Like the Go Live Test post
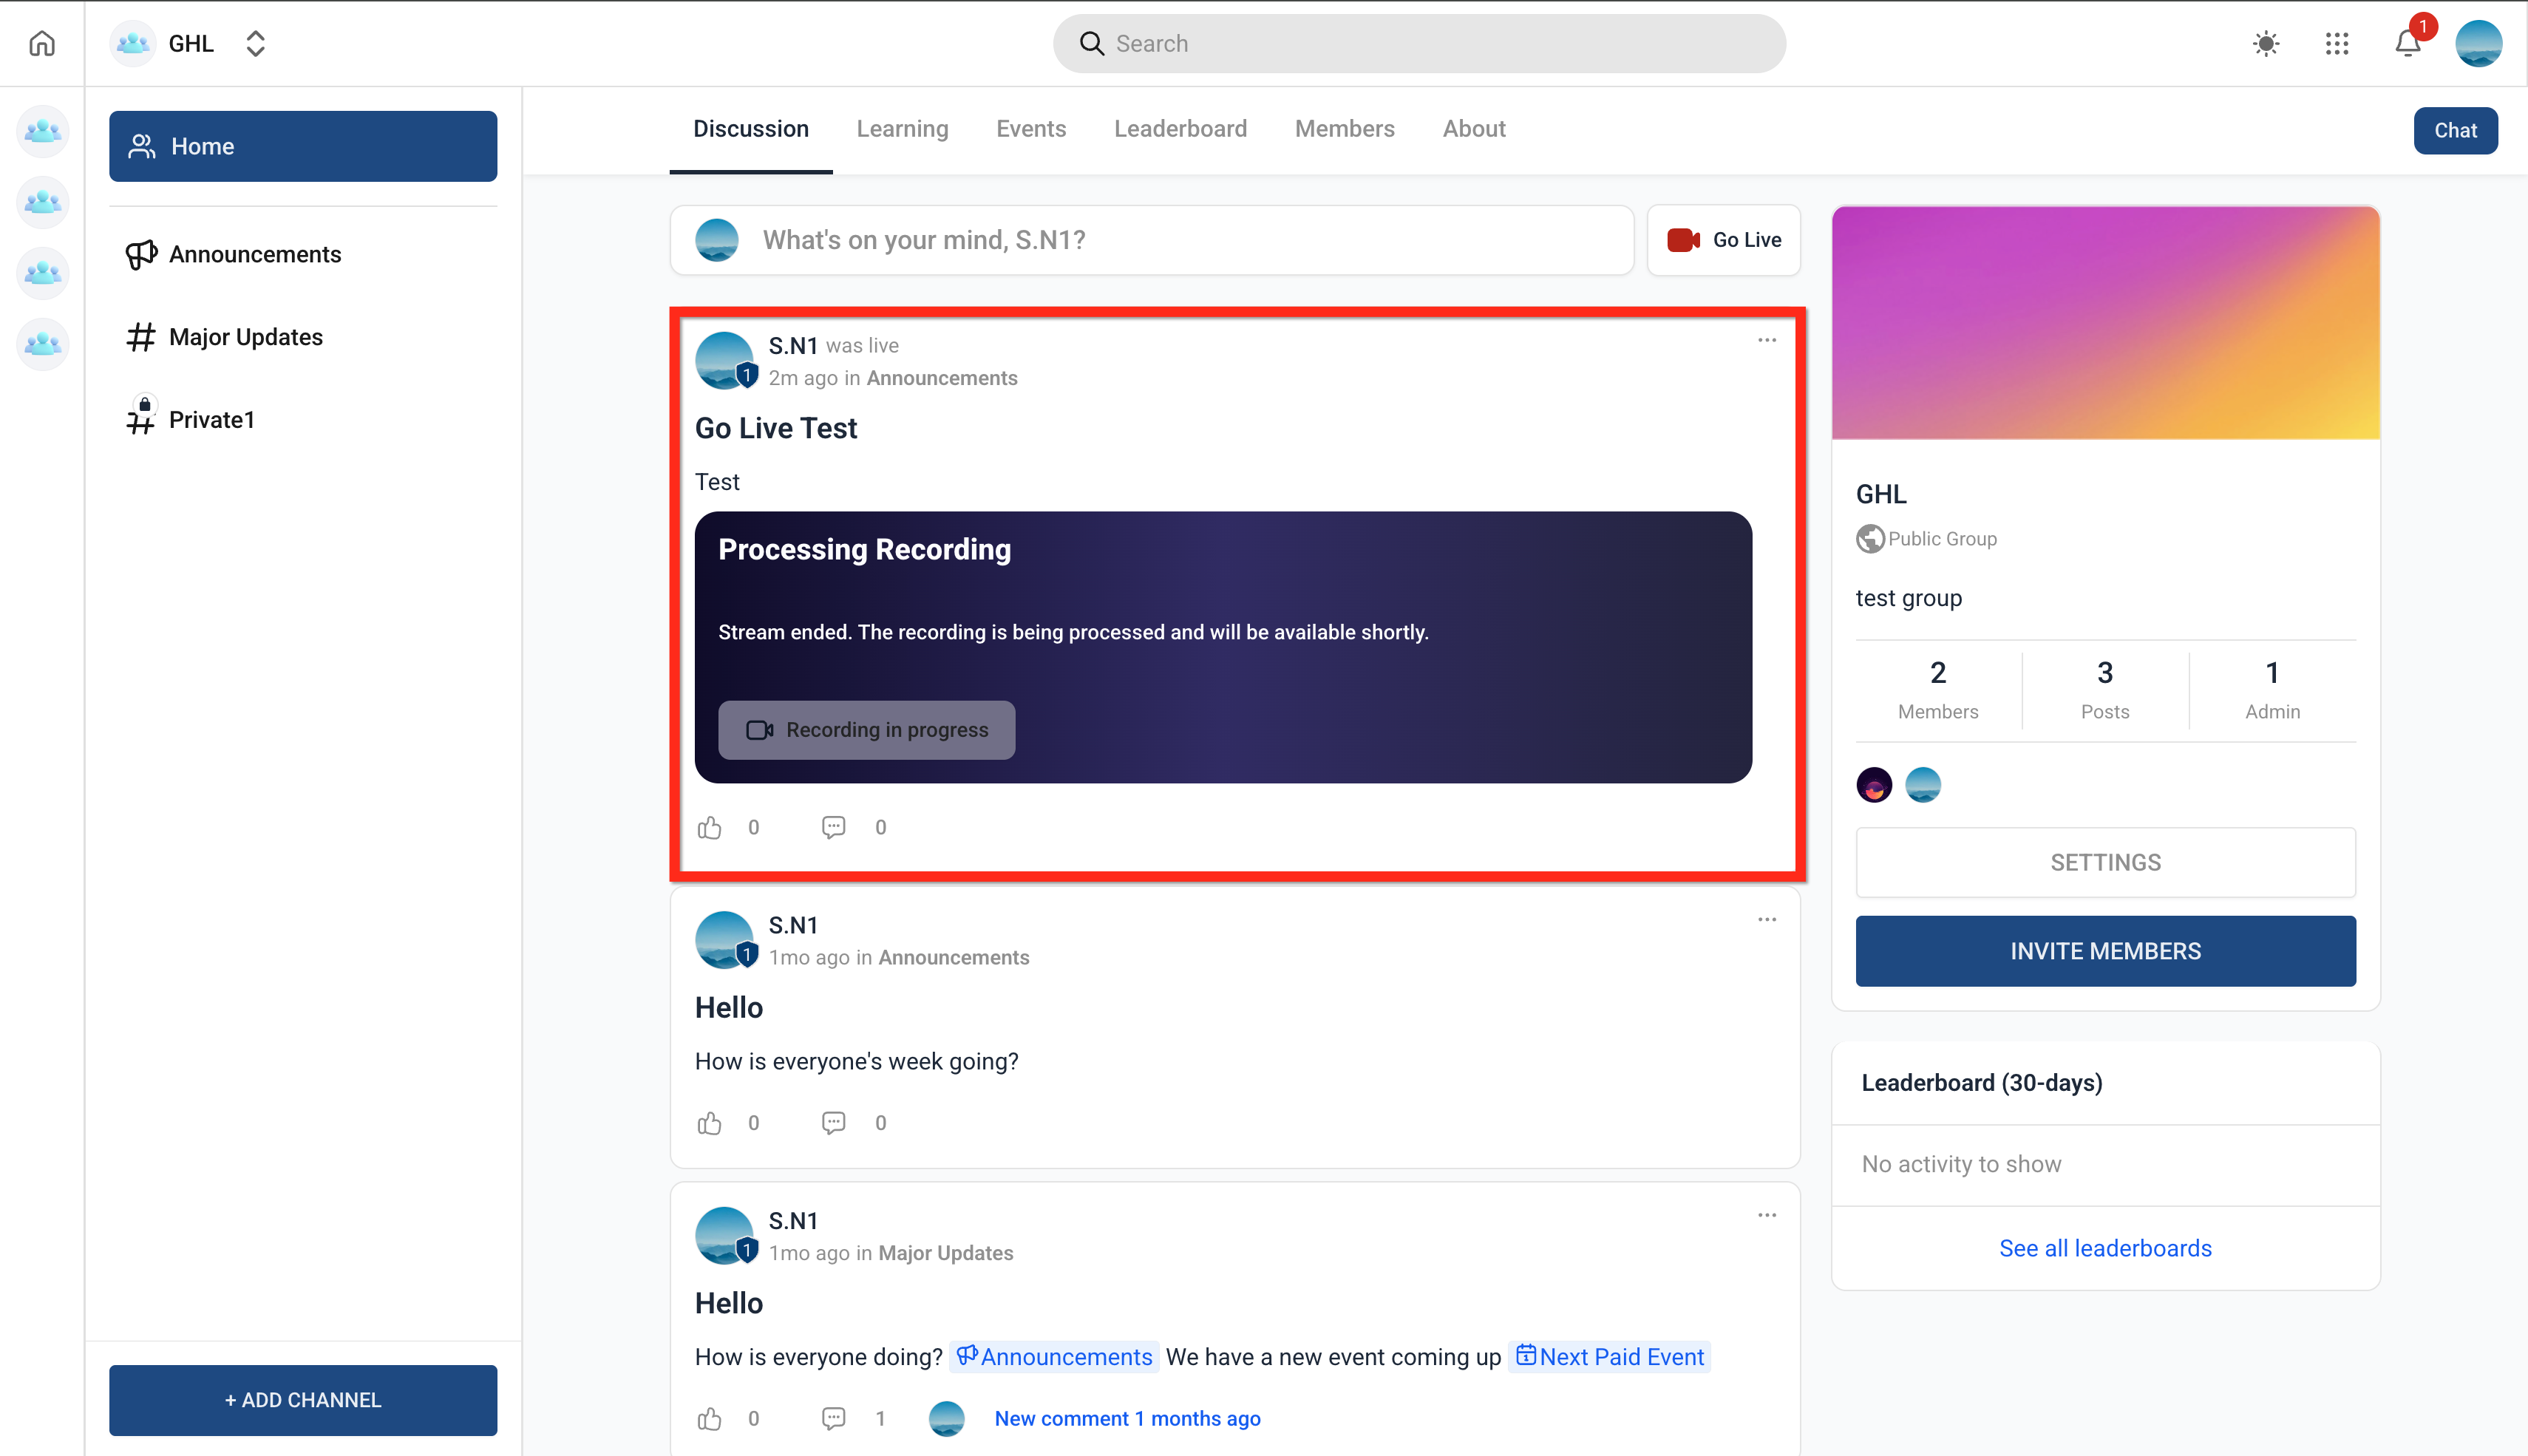The width and height of the screenshot is (2528, 1456). click(710, 827)
